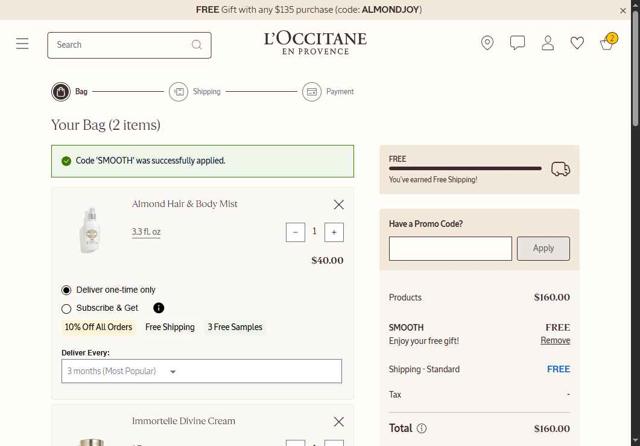
Task: Select Subscribe & Get option
Action: point(66,308)
